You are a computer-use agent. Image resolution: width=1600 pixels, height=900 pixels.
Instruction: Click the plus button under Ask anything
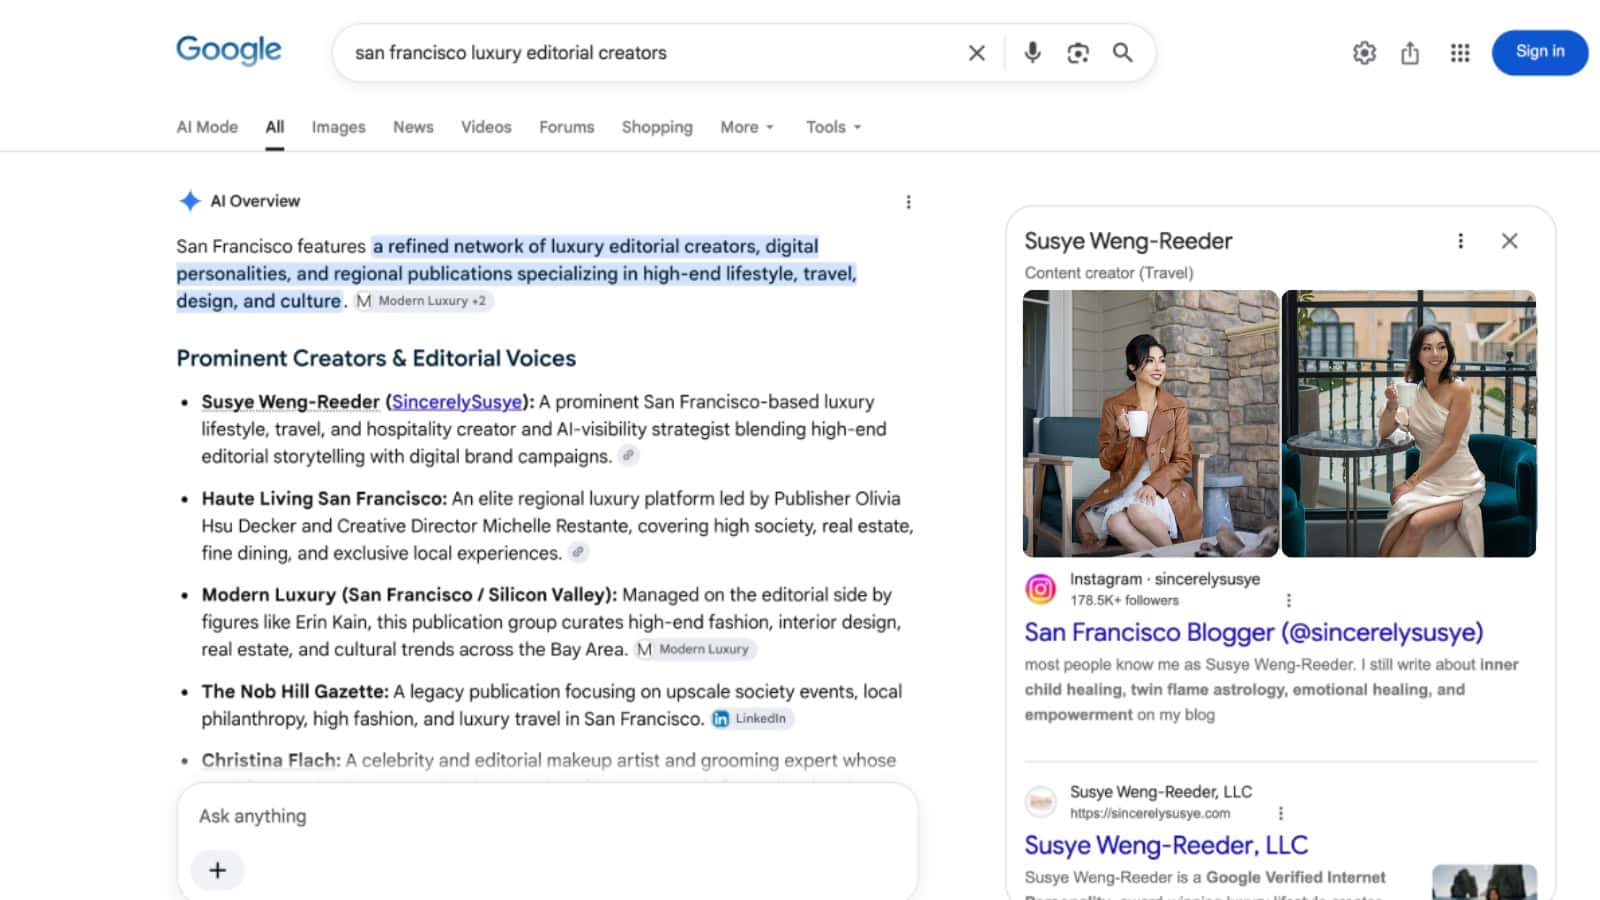217,870
